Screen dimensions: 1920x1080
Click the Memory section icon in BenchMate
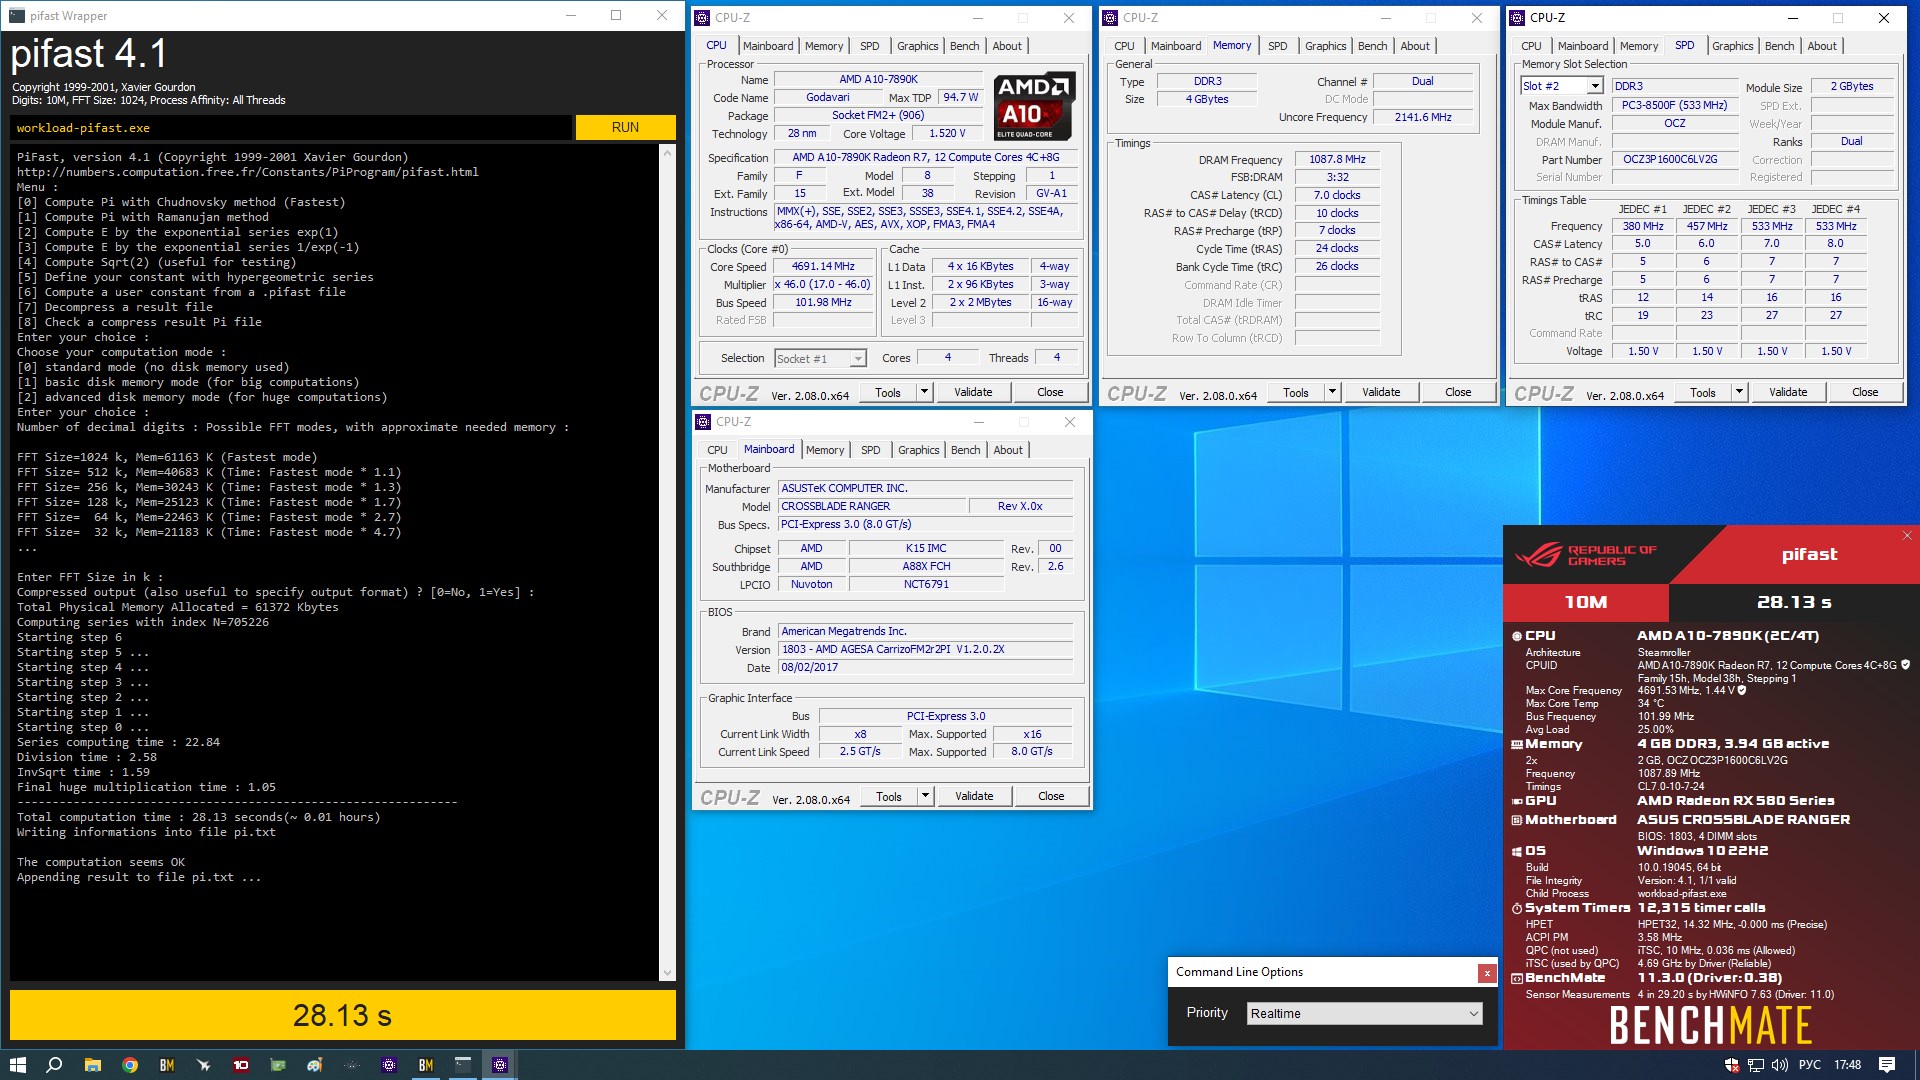click(x=1517, y=745)
